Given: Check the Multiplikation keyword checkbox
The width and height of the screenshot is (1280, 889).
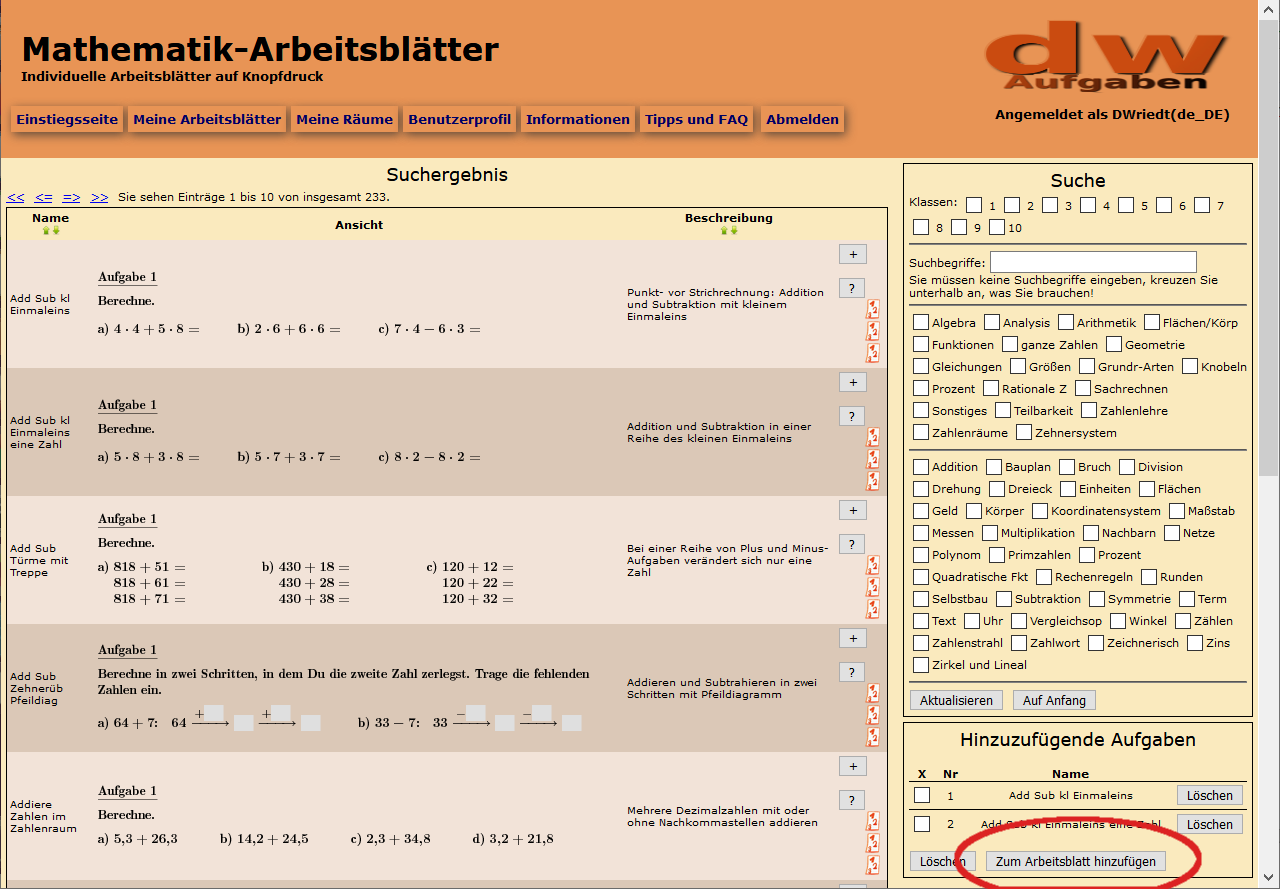Looking at the screenshot, I should (990, 532).
